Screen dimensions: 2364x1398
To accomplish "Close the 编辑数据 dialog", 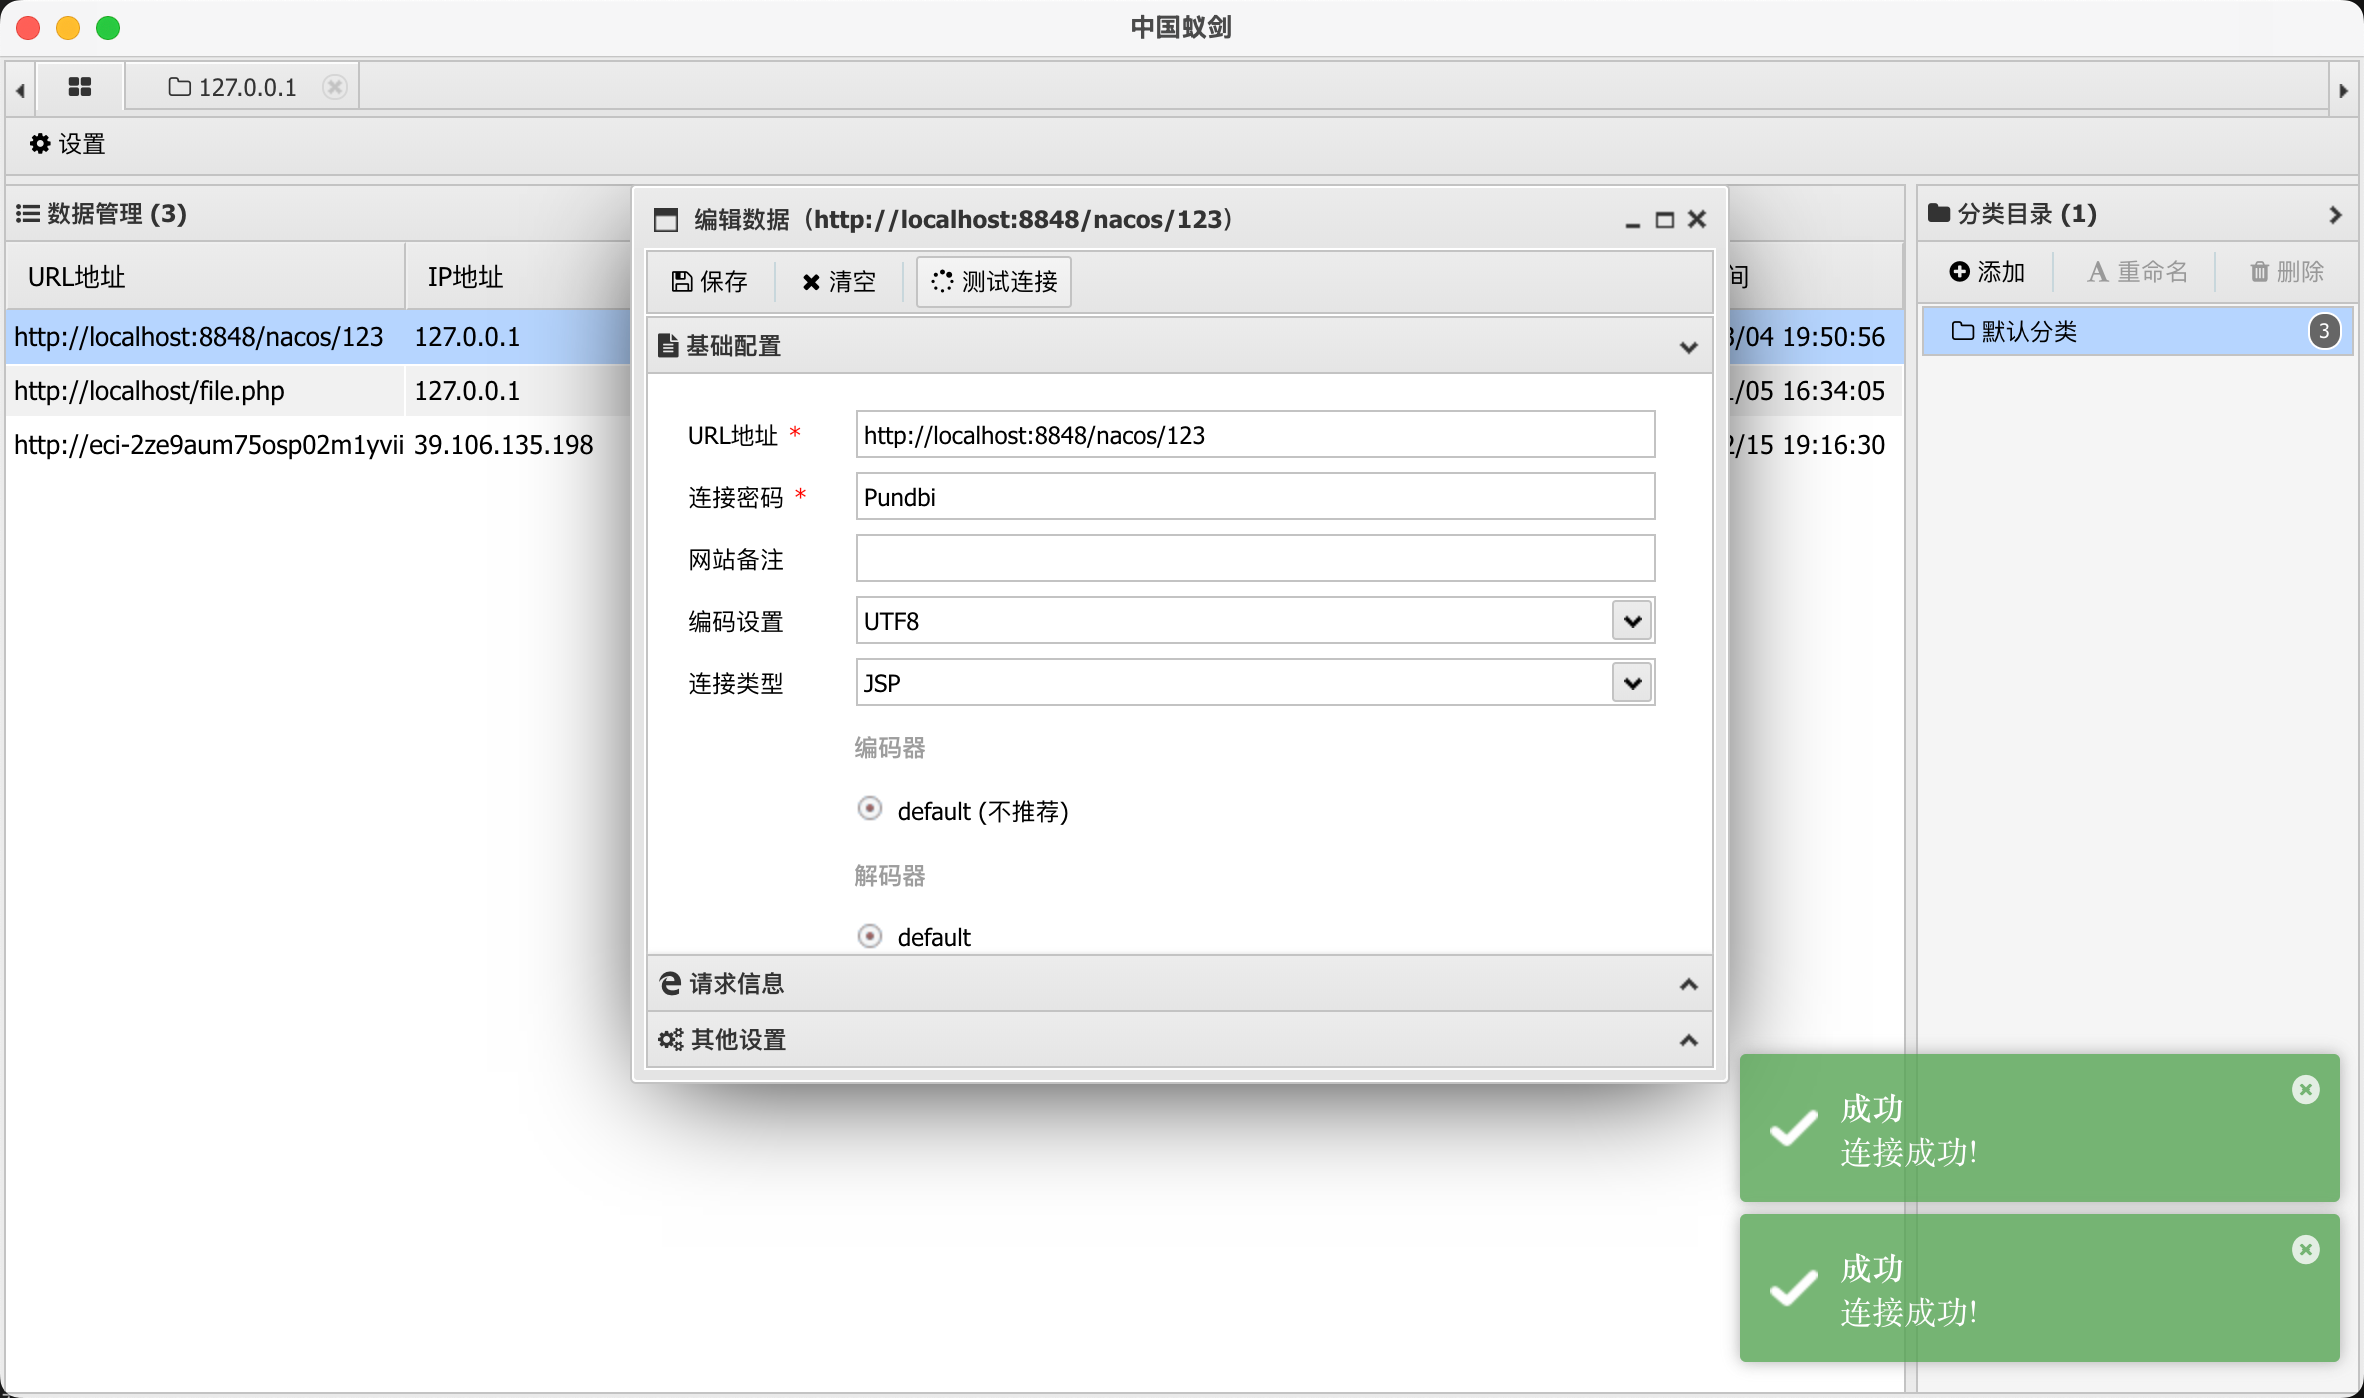I will point(1697,219).
